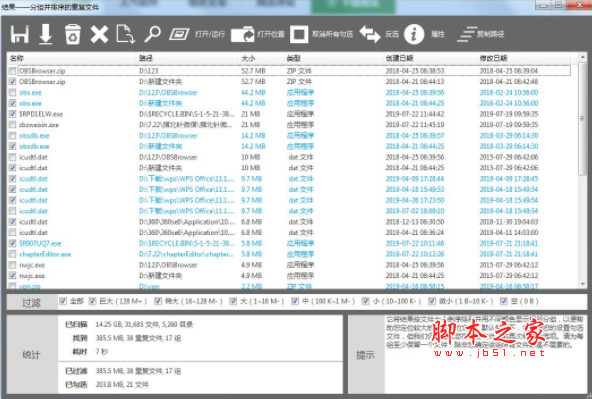Screen dimensions: 592x399
Task: Uncheck OBSBrowser.zip row in D:\新建文件夹
Action: 12,82
